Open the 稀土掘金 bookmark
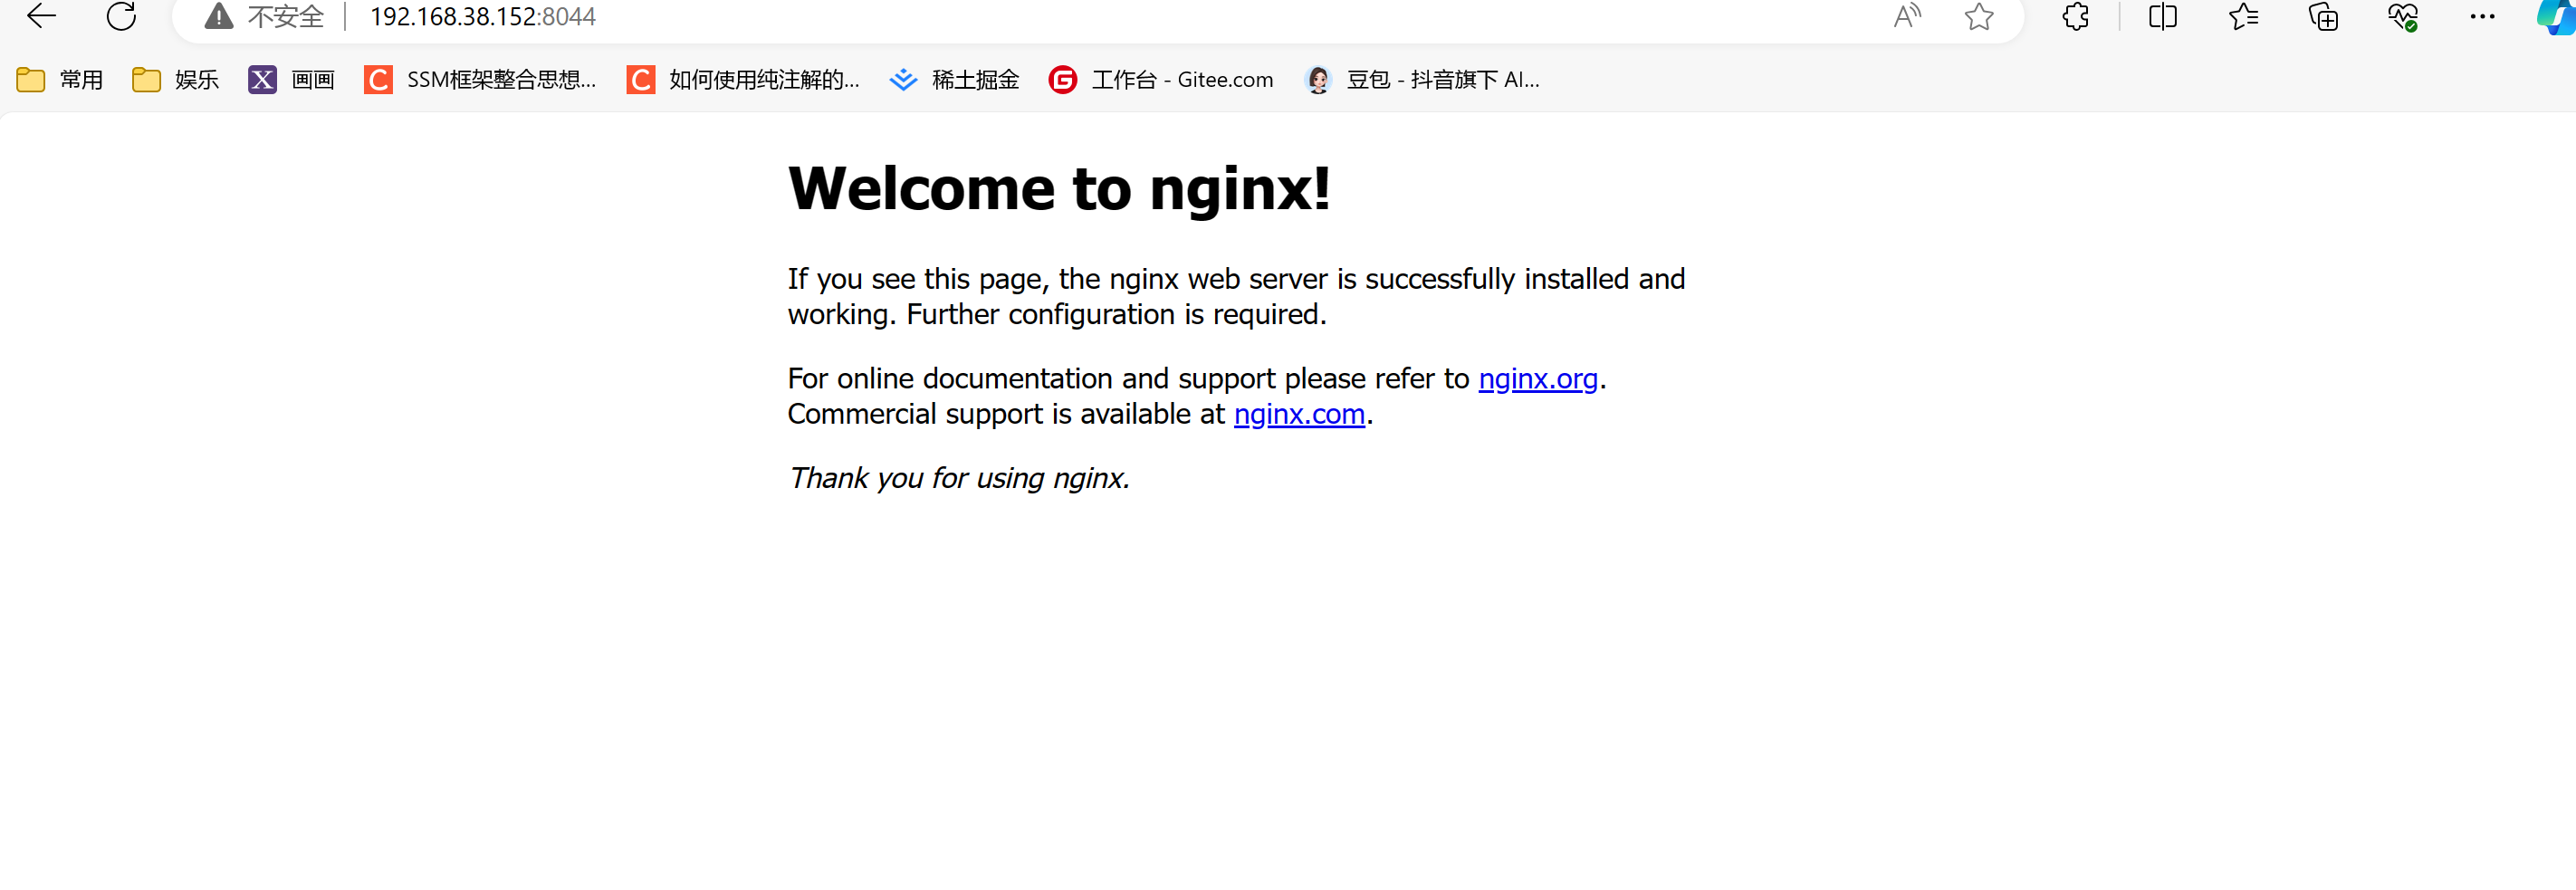The width and height of the screenshot is (2576, 890). (954, 80)
